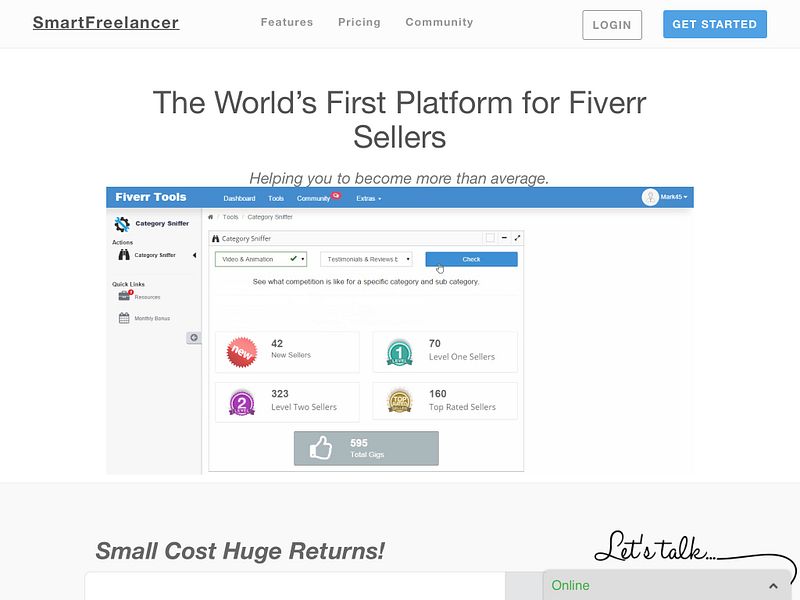The height and width of the screenshot is (600, 800).
Task: Click the Small Cost Huge Returns heading
Action: (x=240, y=551)
